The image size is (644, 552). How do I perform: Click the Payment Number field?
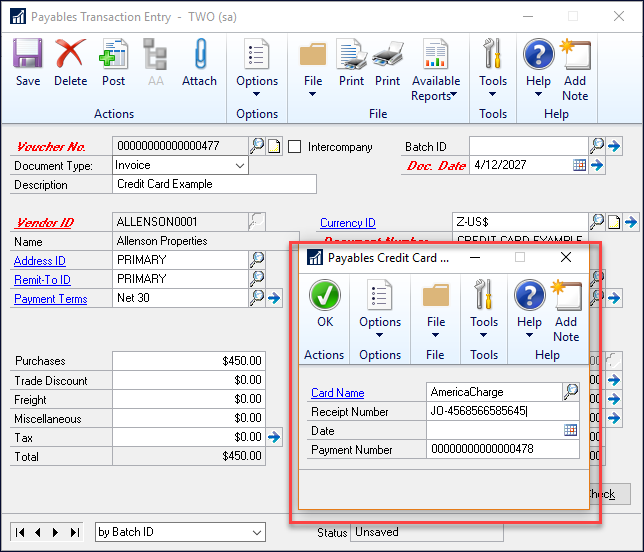click(503, 449)
